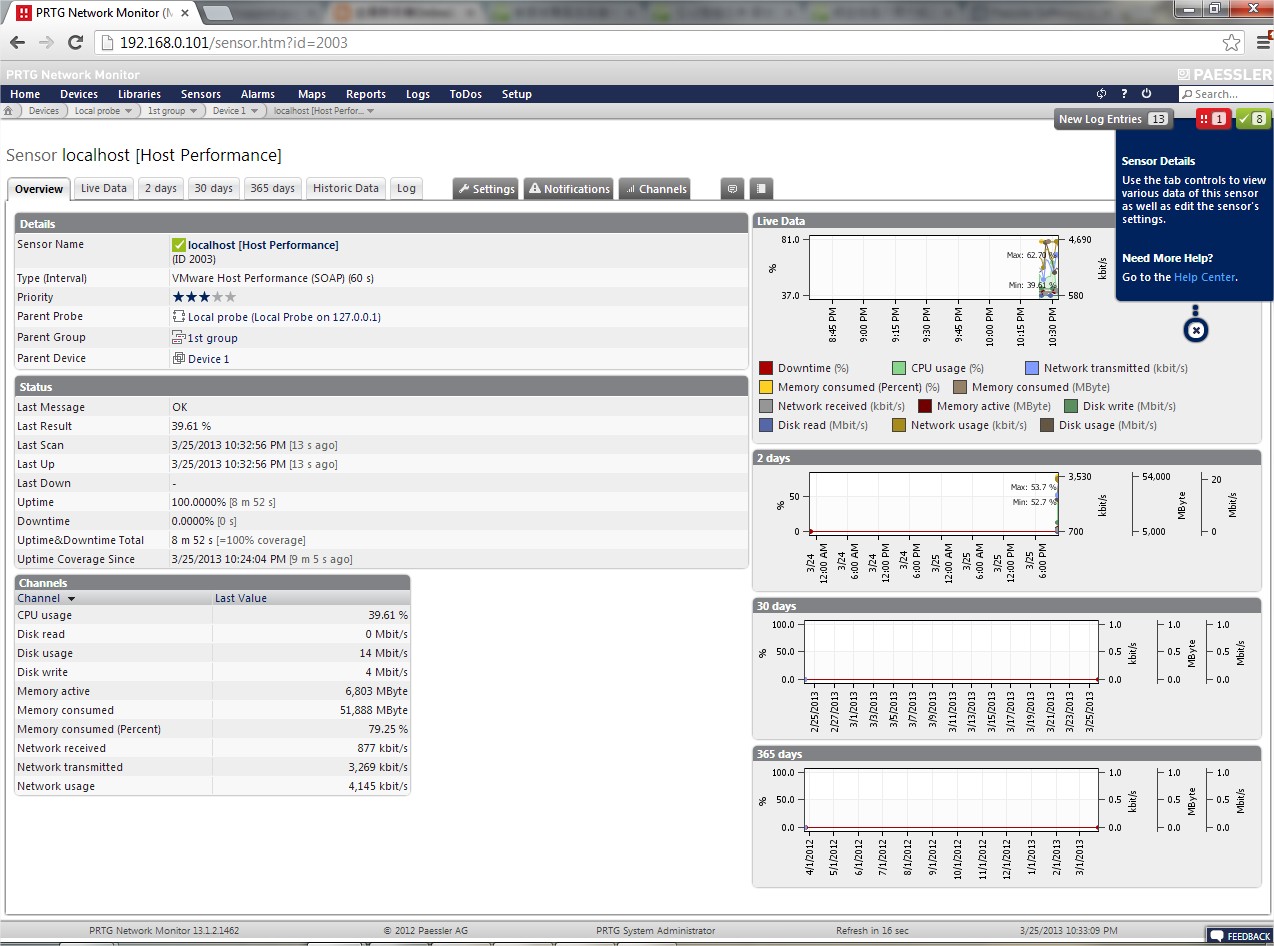1274x946 pixels.
Task: Open the Notifications button
Action: [569, 188]
